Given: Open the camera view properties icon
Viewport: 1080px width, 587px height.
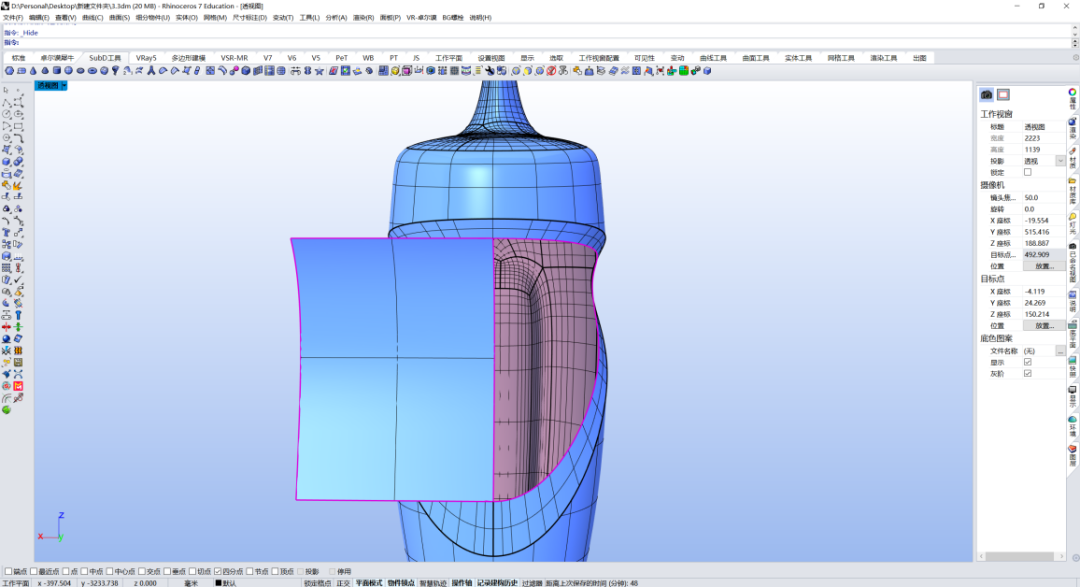Looking at the screenshot, I should coord(986,94).
